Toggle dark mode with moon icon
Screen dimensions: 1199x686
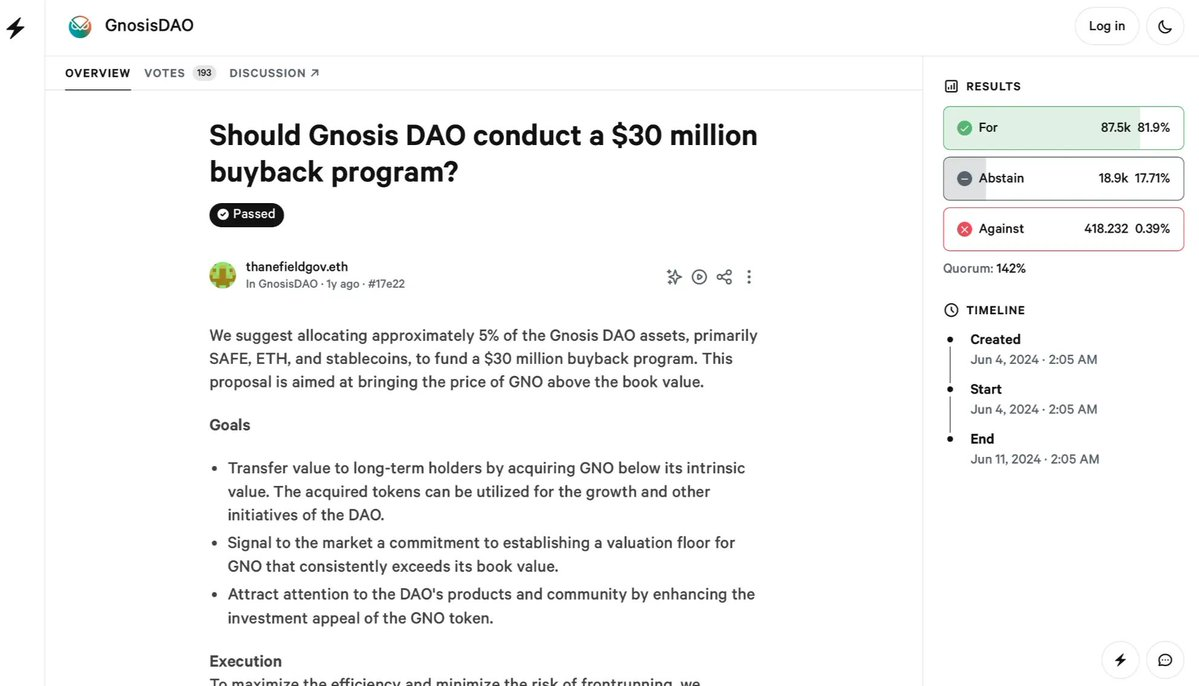coord(1165,27)
